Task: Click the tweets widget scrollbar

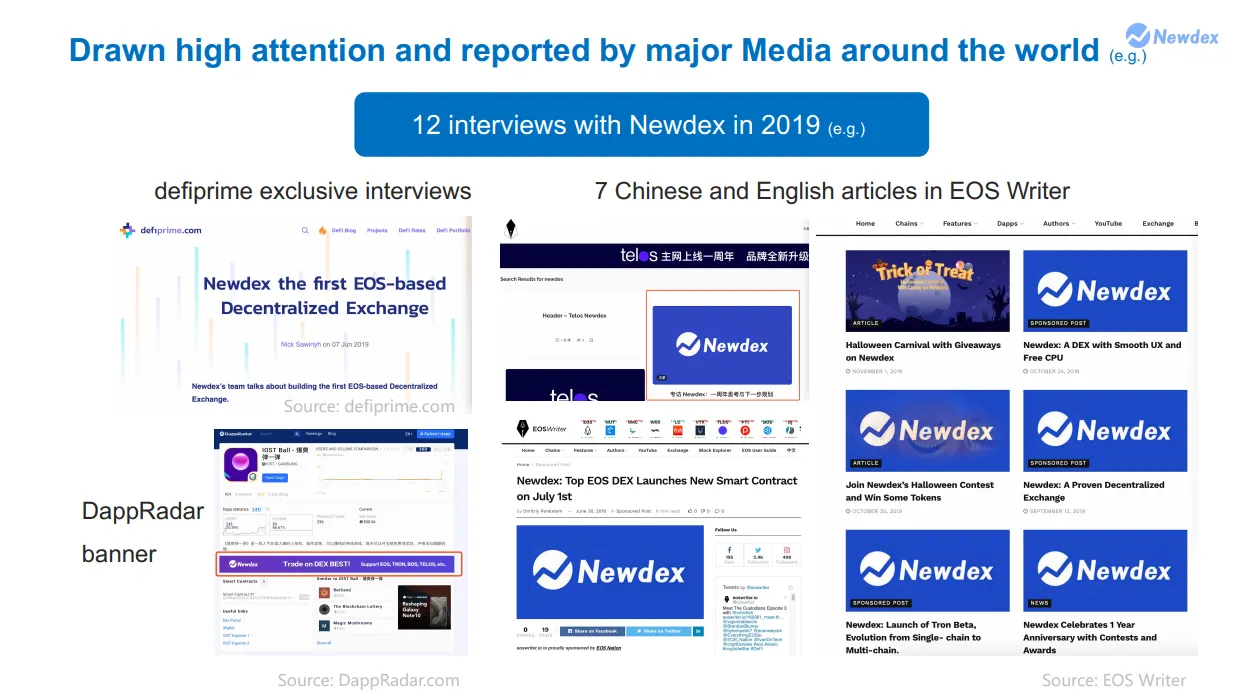Action: tap(793, 598)
